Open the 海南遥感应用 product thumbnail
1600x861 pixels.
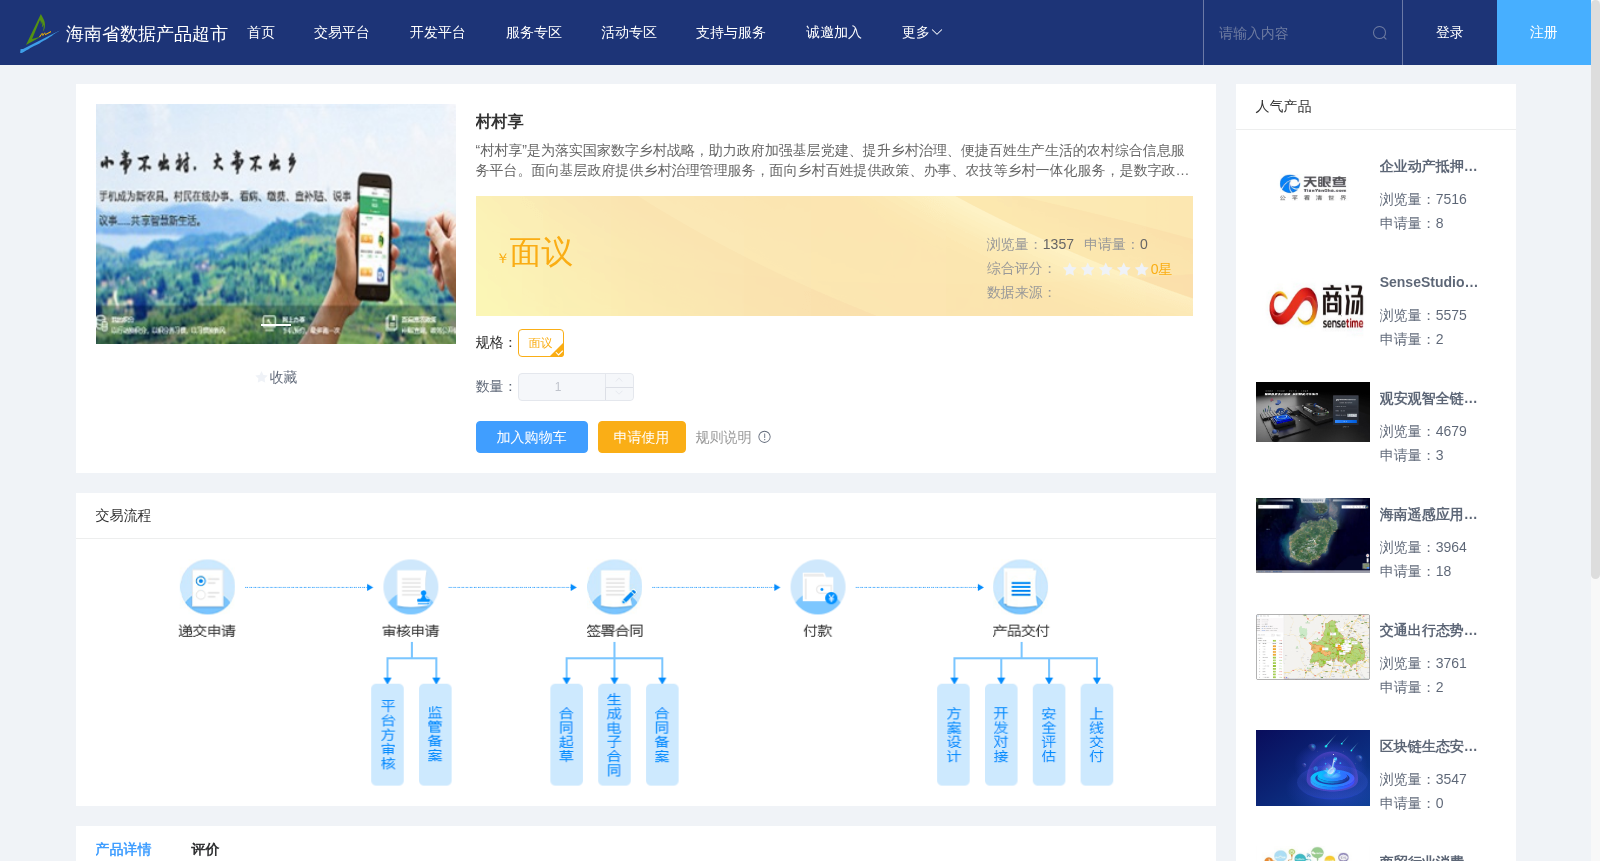click(x=1313, y=535)
